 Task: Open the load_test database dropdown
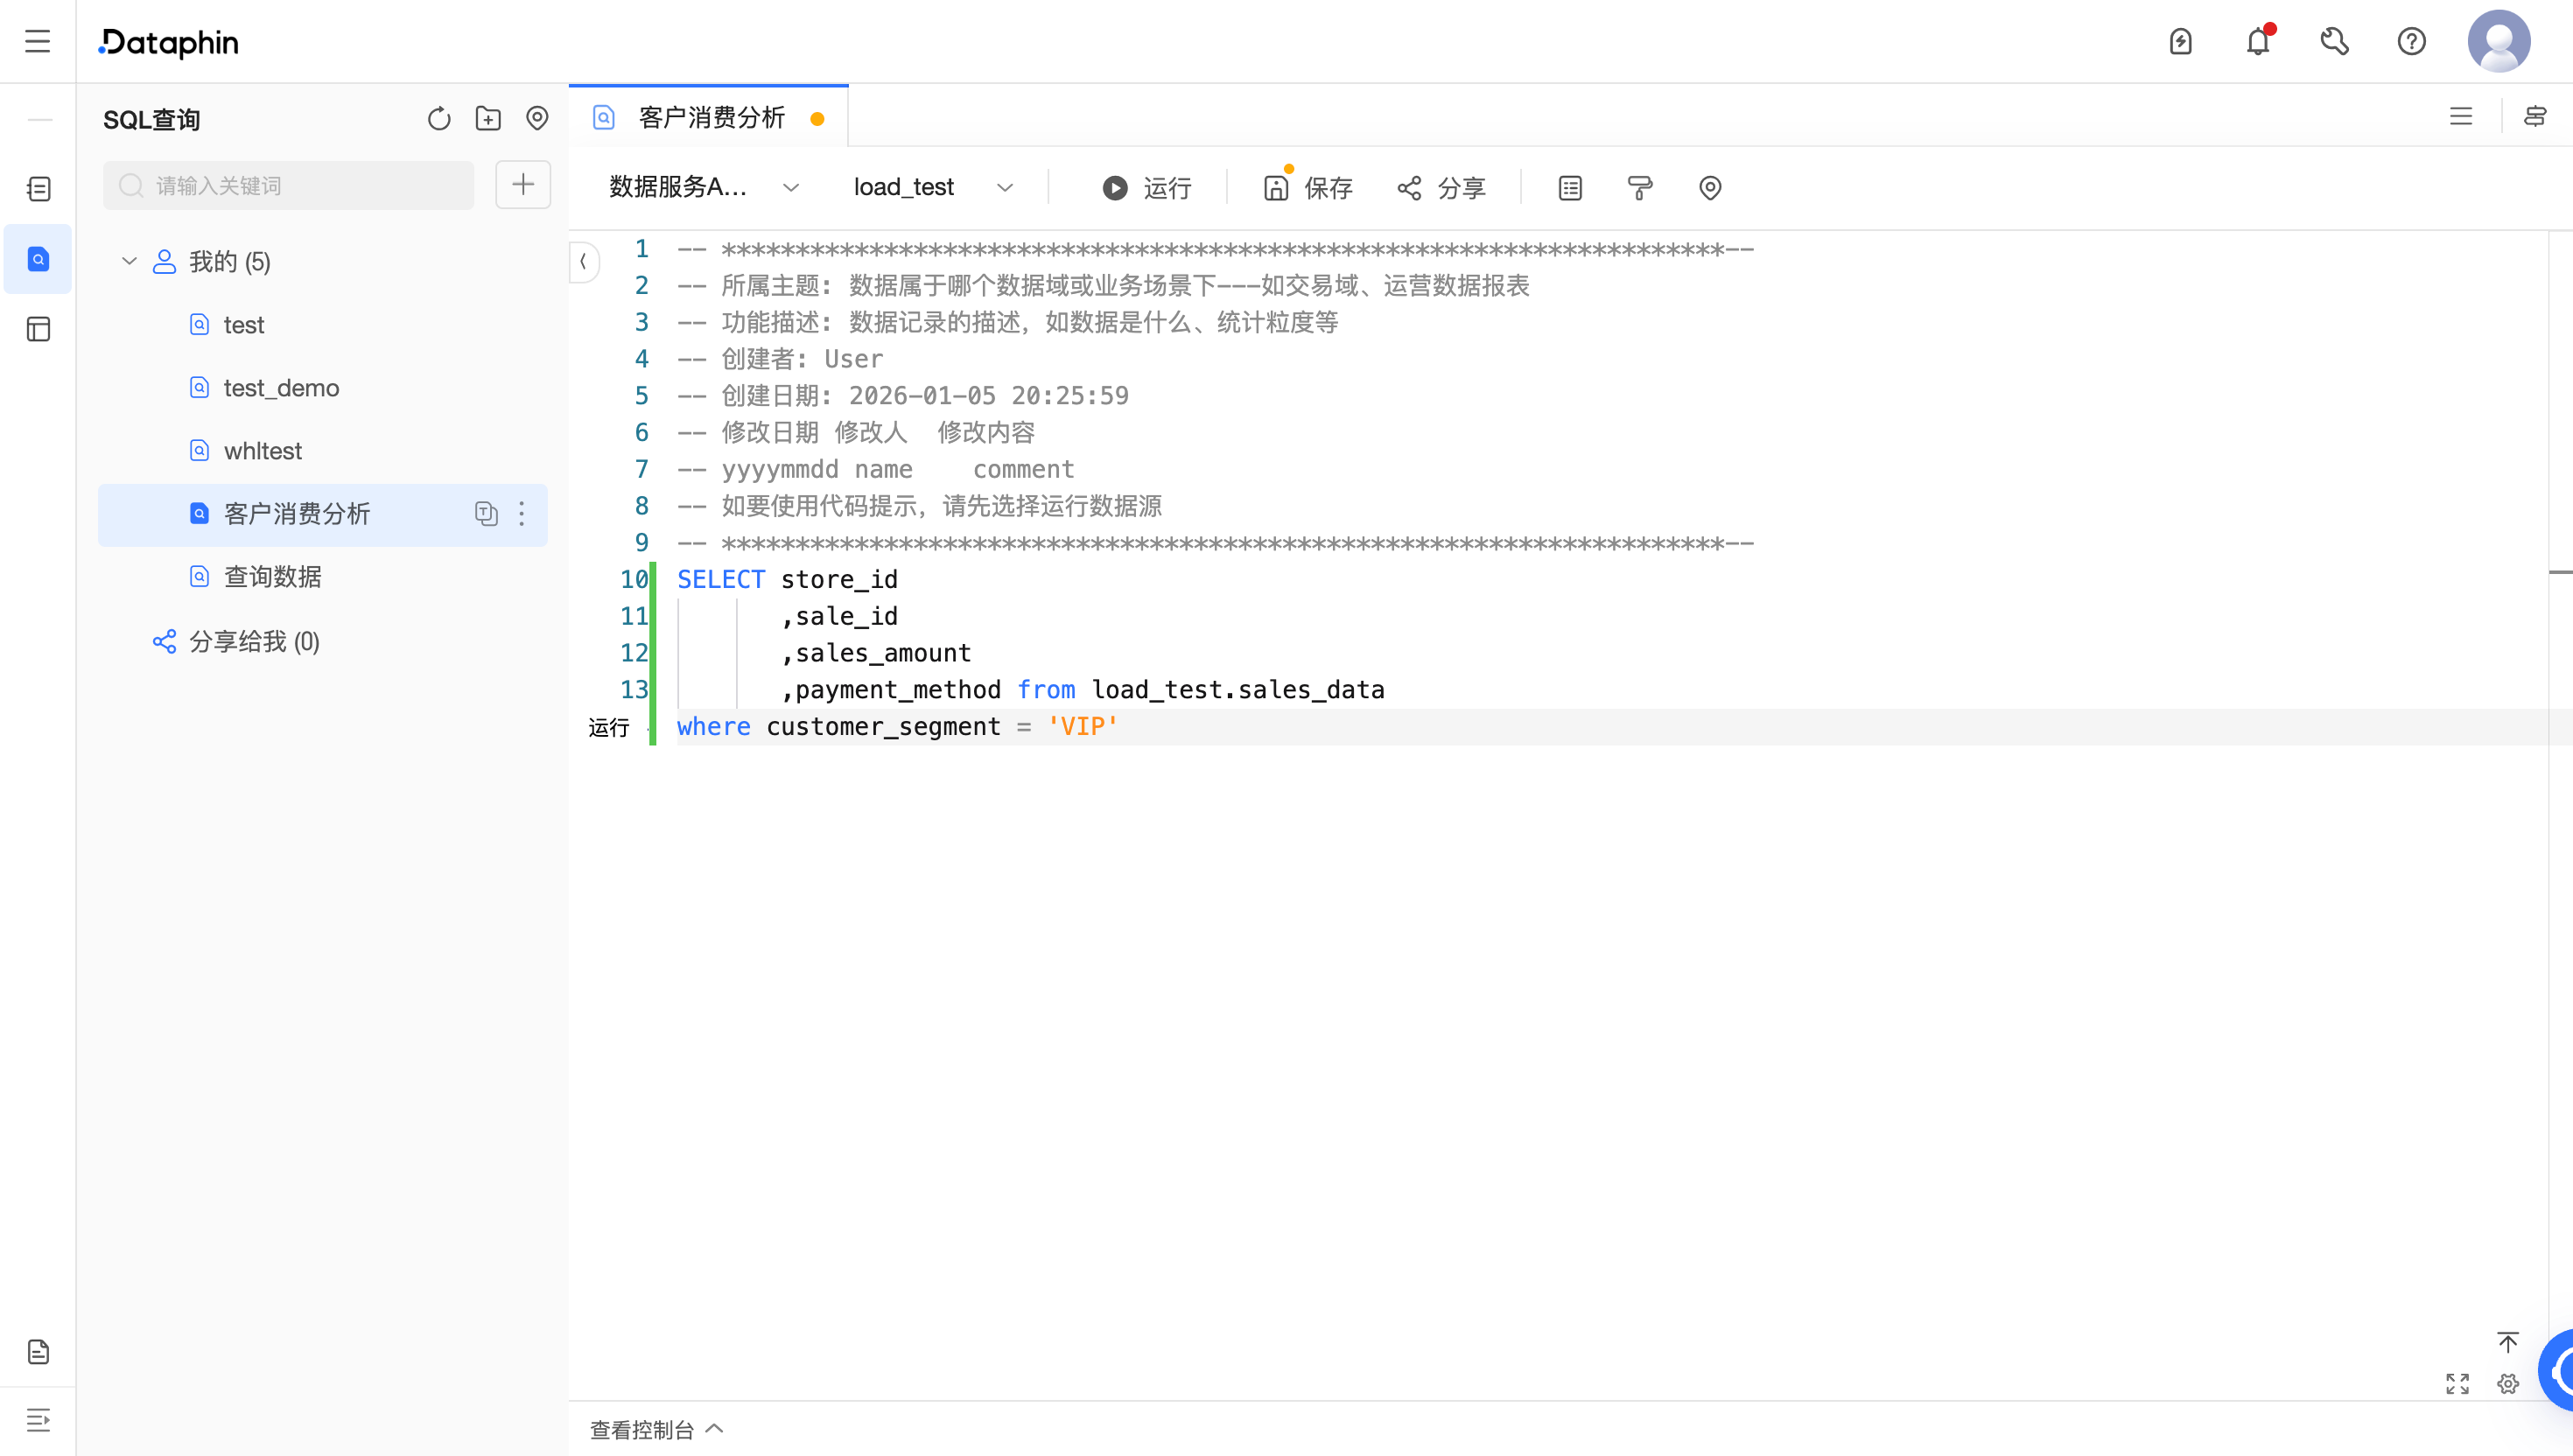point(931,188)
